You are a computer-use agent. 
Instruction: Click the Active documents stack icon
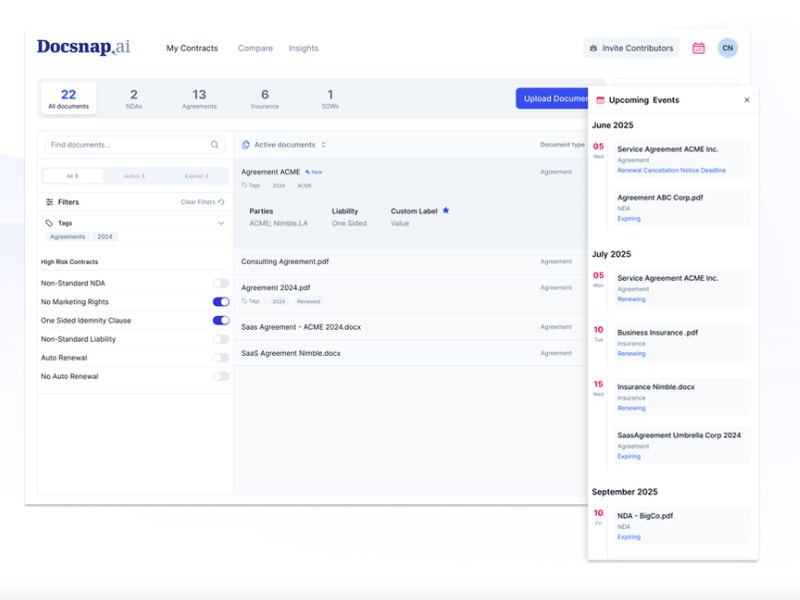(246, 145)
